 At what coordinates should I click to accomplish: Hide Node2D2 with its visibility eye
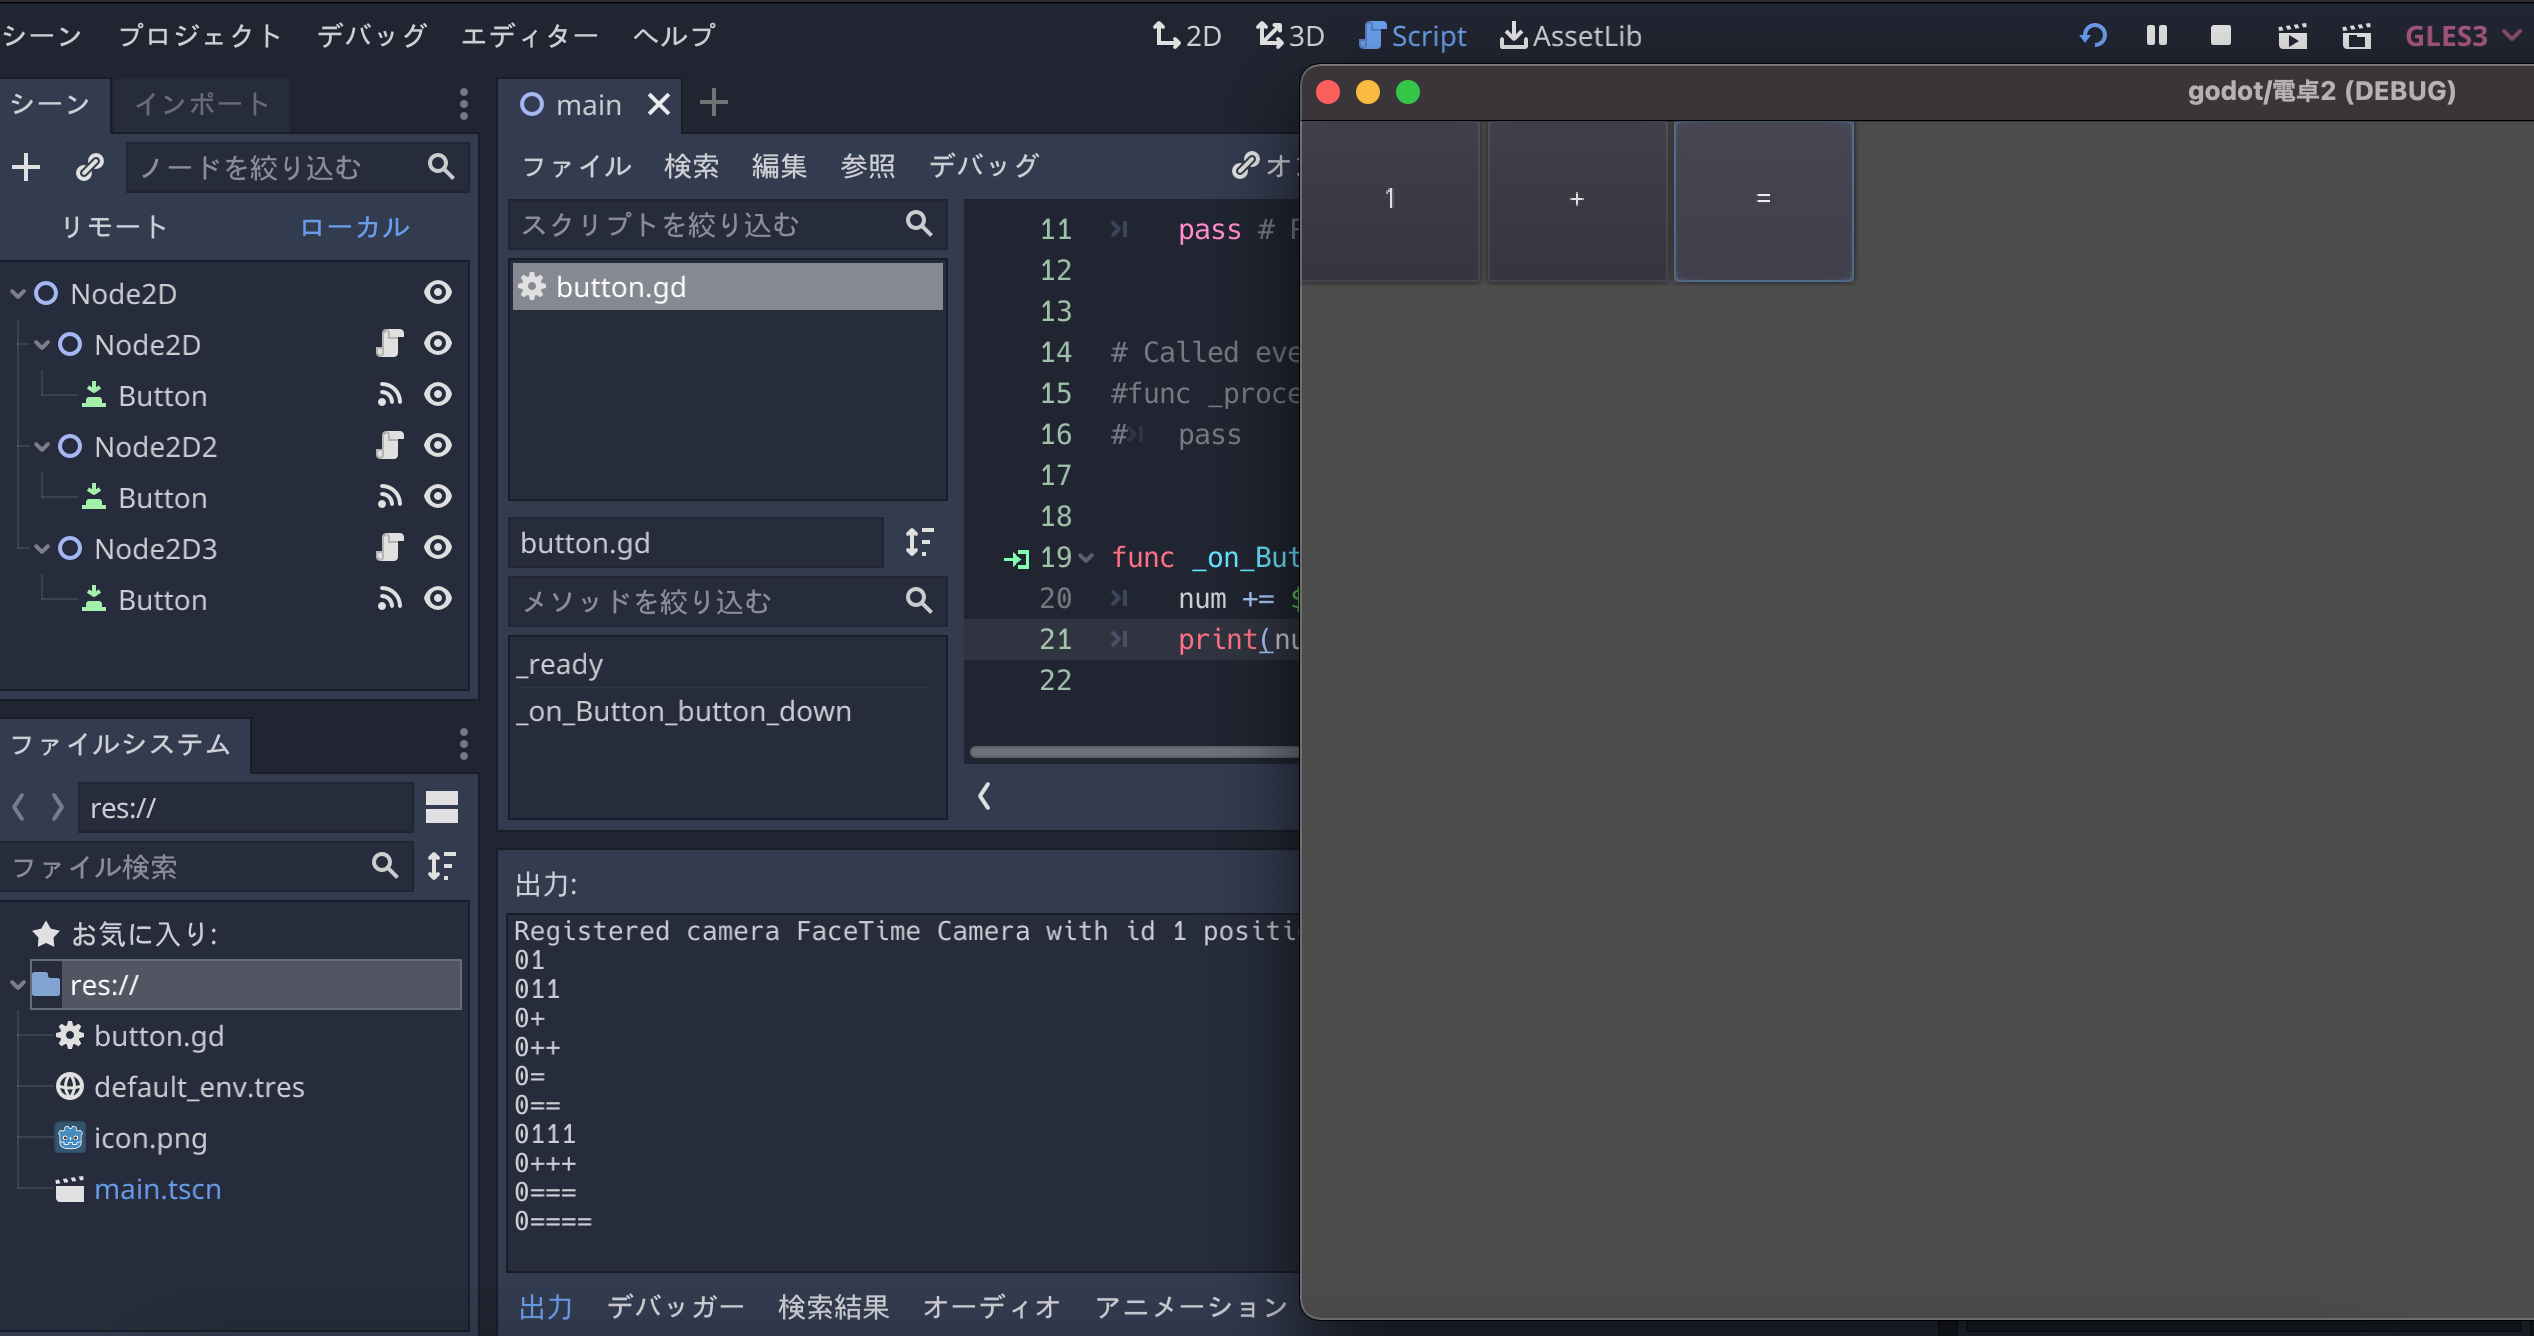(x=438, y=446)
